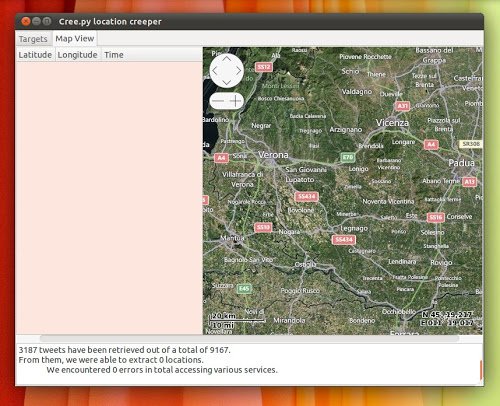
Task: Pan the map right with the arrow
Action: pyautogui.click(x=238, y=71)
